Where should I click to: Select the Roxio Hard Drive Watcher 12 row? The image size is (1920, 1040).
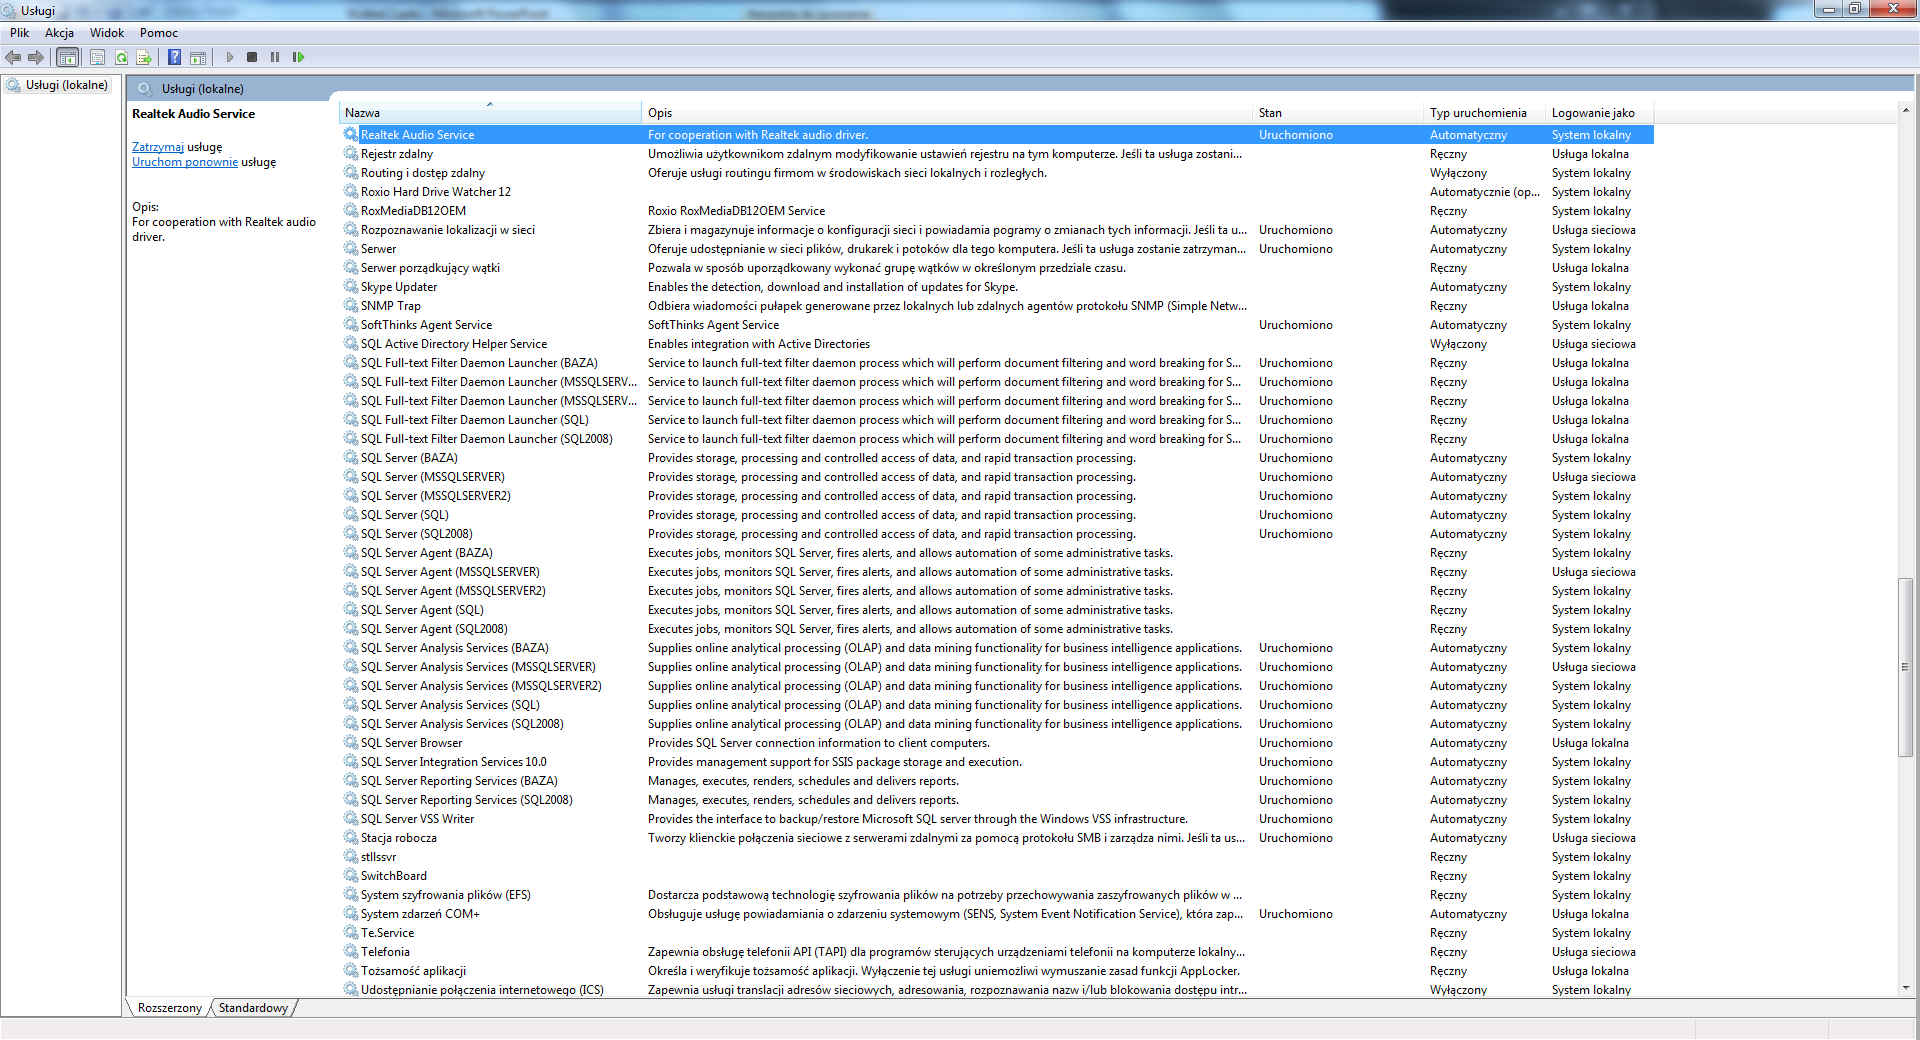coord(997,192)
